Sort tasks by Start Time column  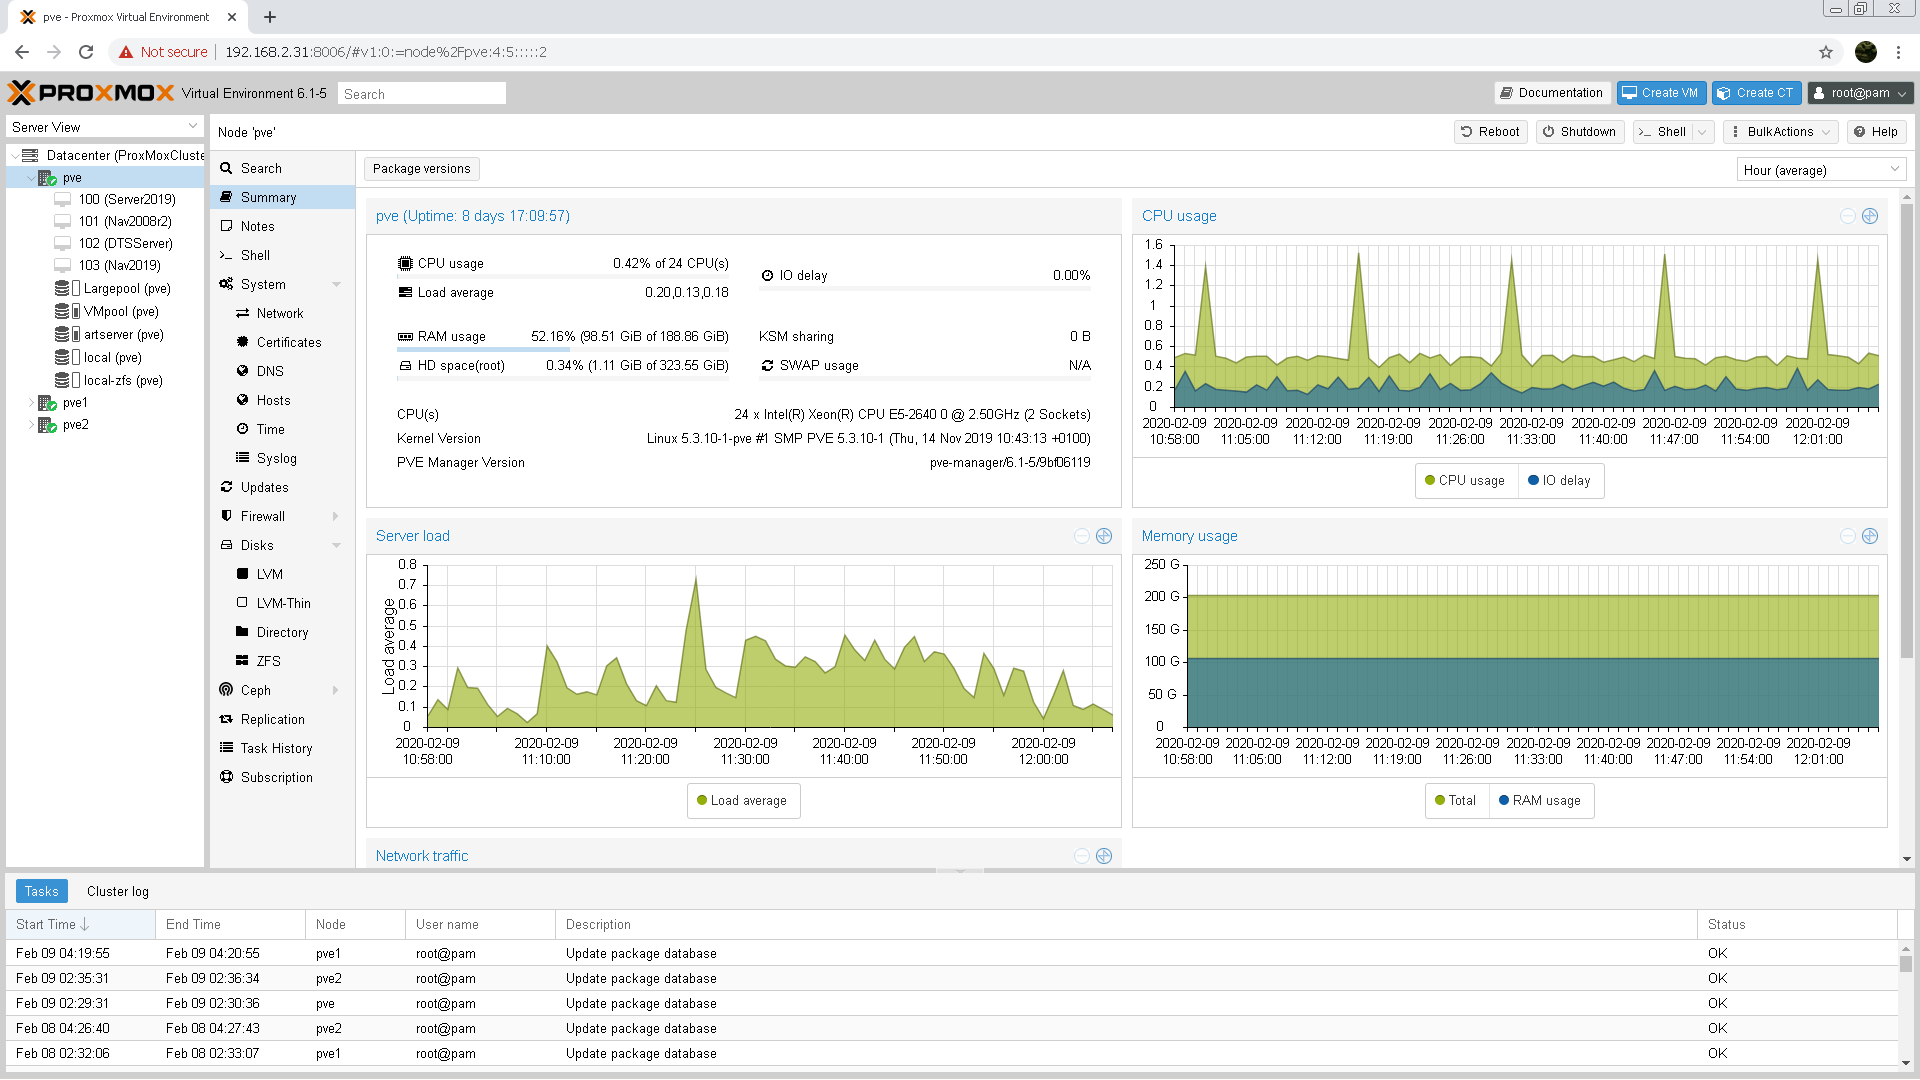(x=80, y=925)
